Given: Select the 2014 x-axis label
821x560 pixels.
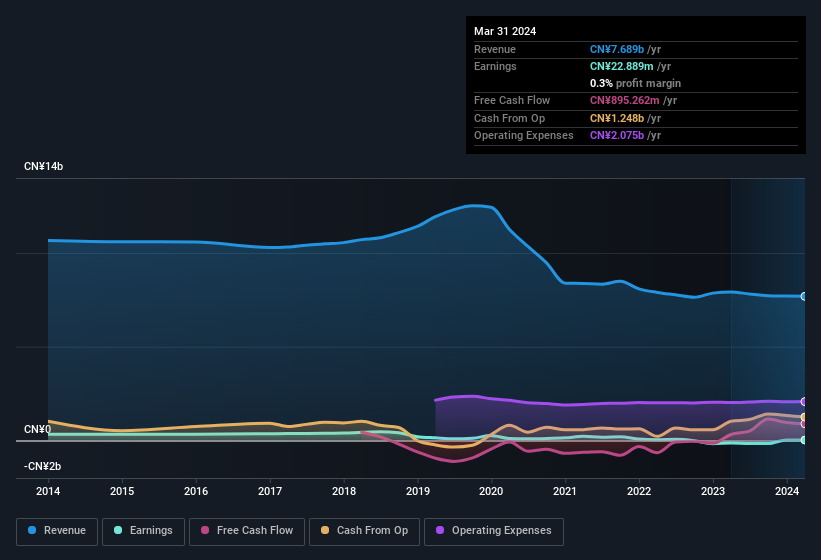Looking at the screenshot, I should click(48, 491).
